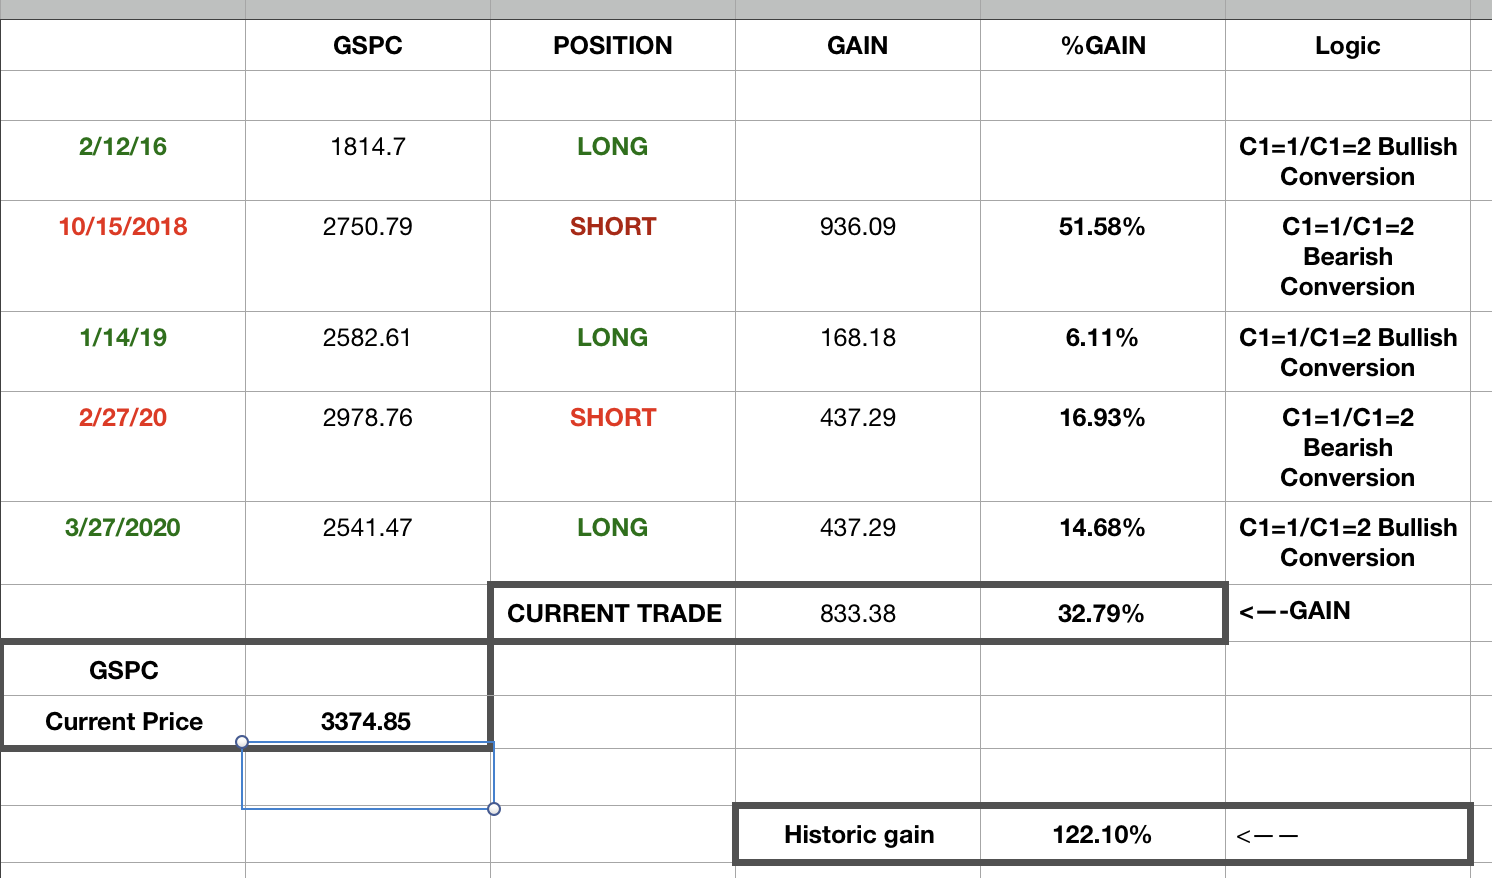
Task: Click the 51.58% gain cell
Action: point(1102,227)
